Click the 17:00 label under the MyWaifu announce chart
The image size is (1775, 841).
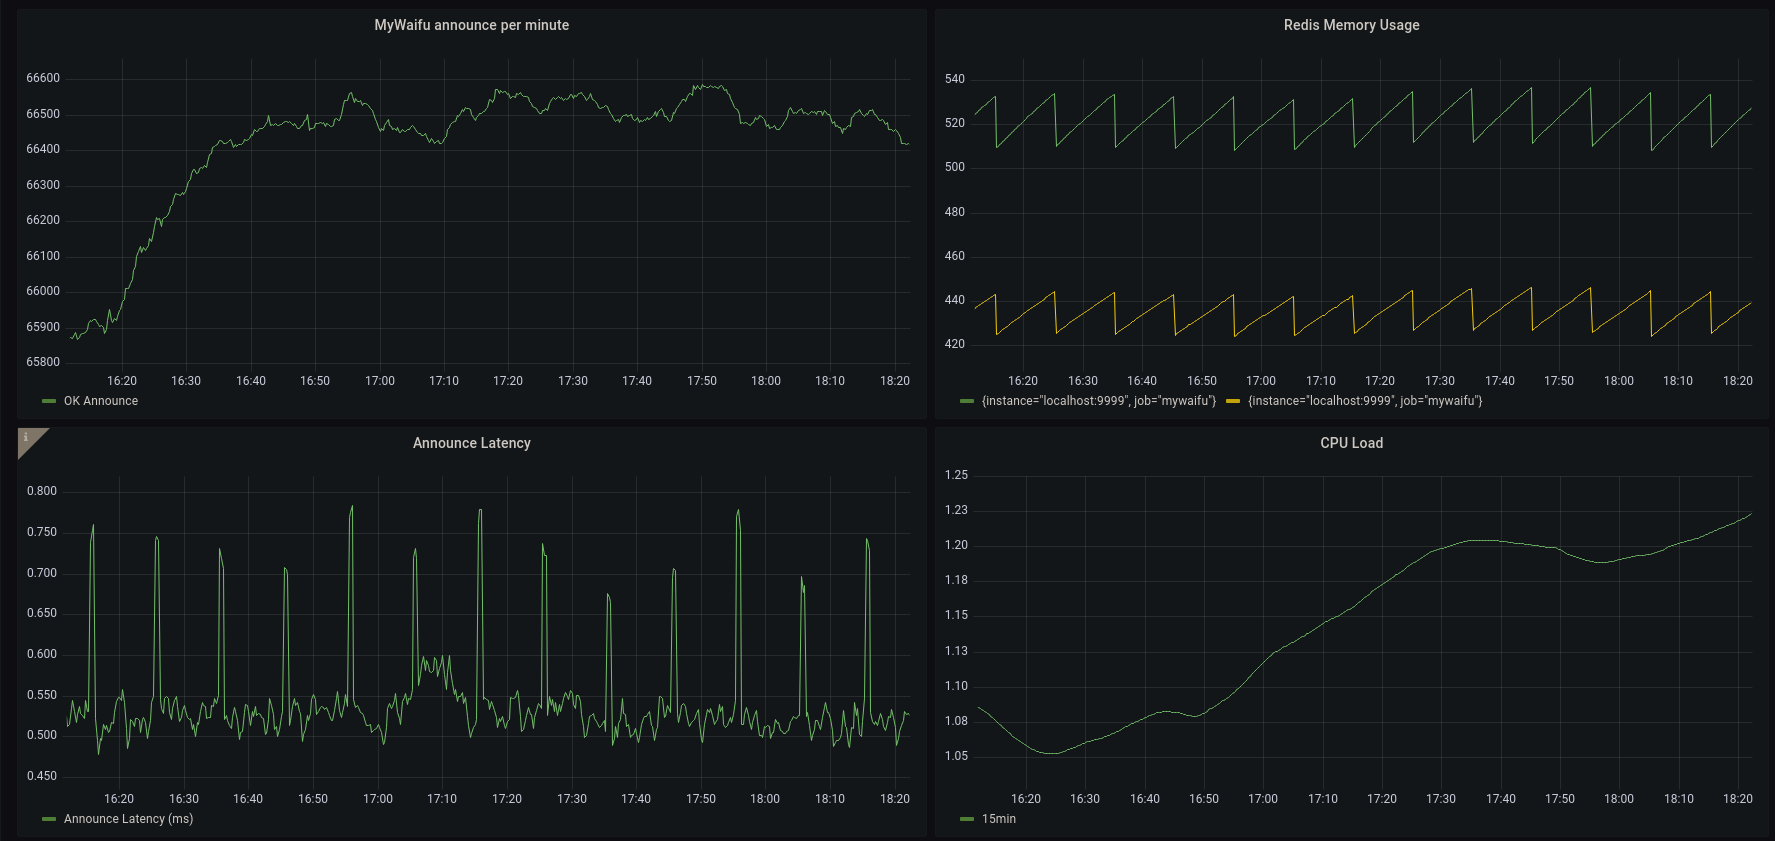(380, 381)
